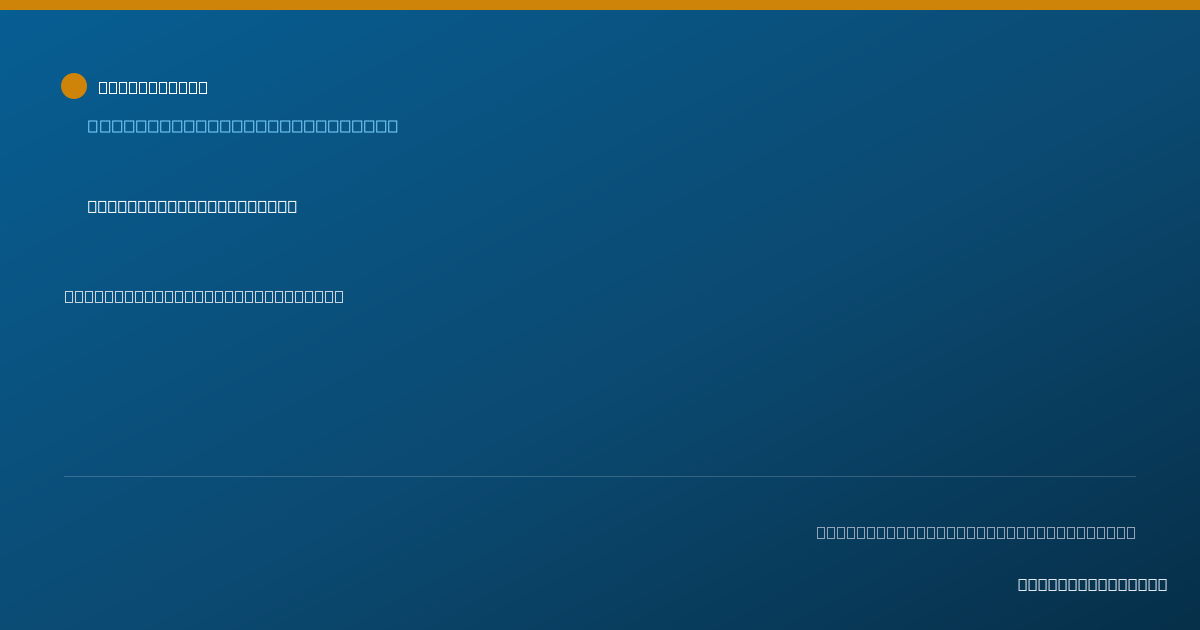The width and height of the screenshot is (1200, 630).
Task: Click the indented white text line under the blue line
Action: 192,206
